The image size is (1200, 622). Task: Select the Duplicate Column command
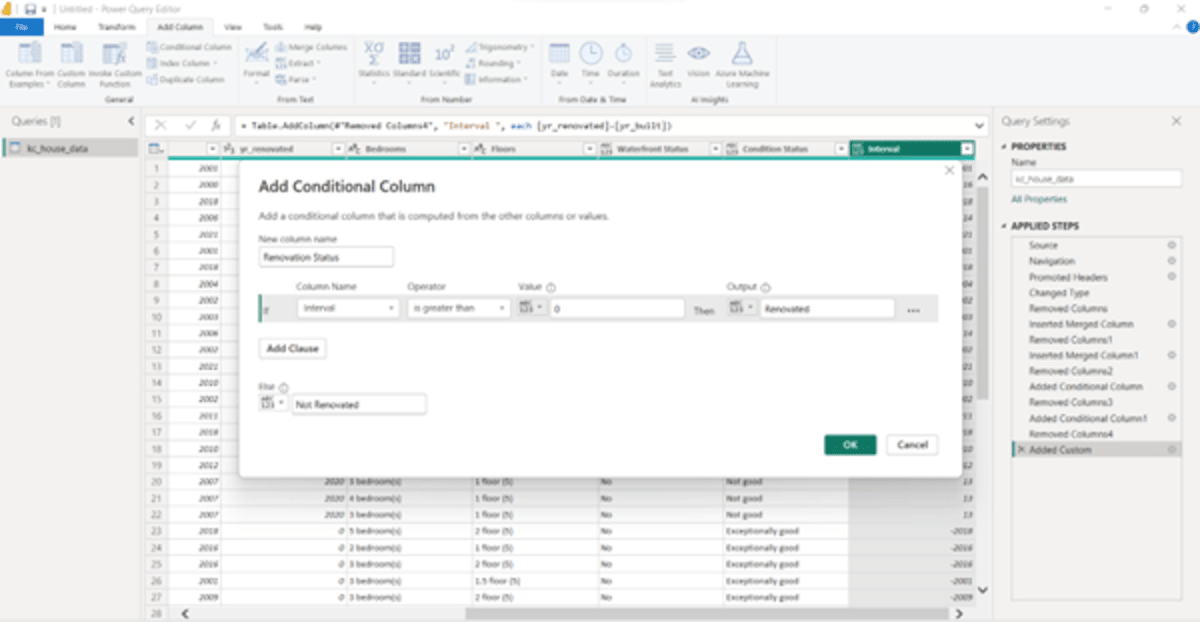click(x=186, y=79)
